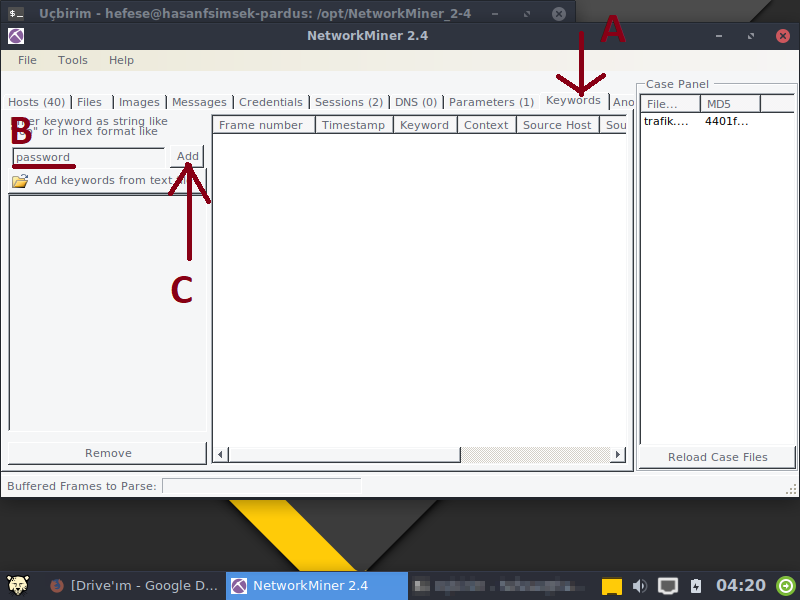800x600 pixels.
Task: Select the trafik case file row
Action: tap(717, 121)
